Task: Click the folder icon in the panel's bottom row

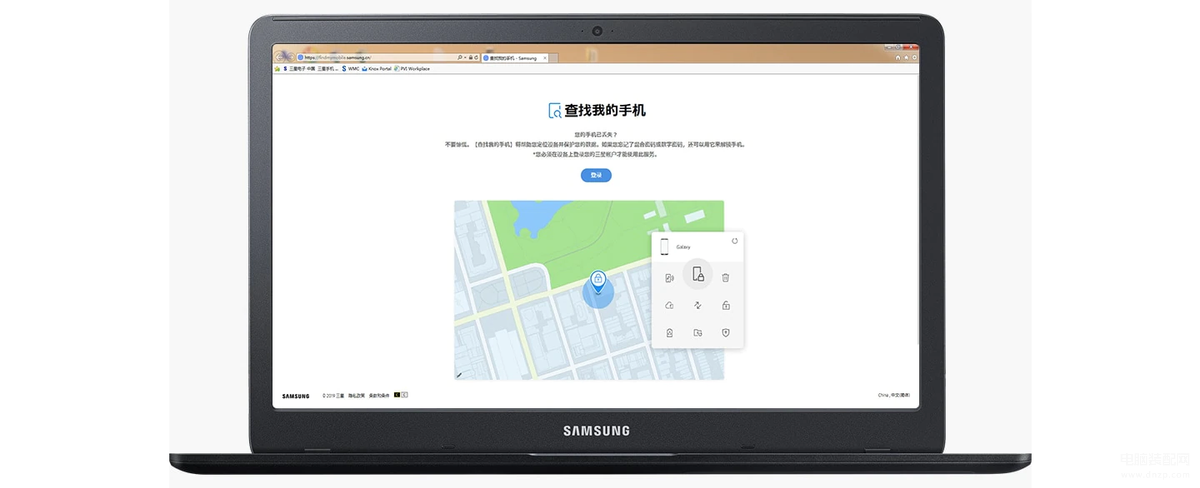Action: 697,332
